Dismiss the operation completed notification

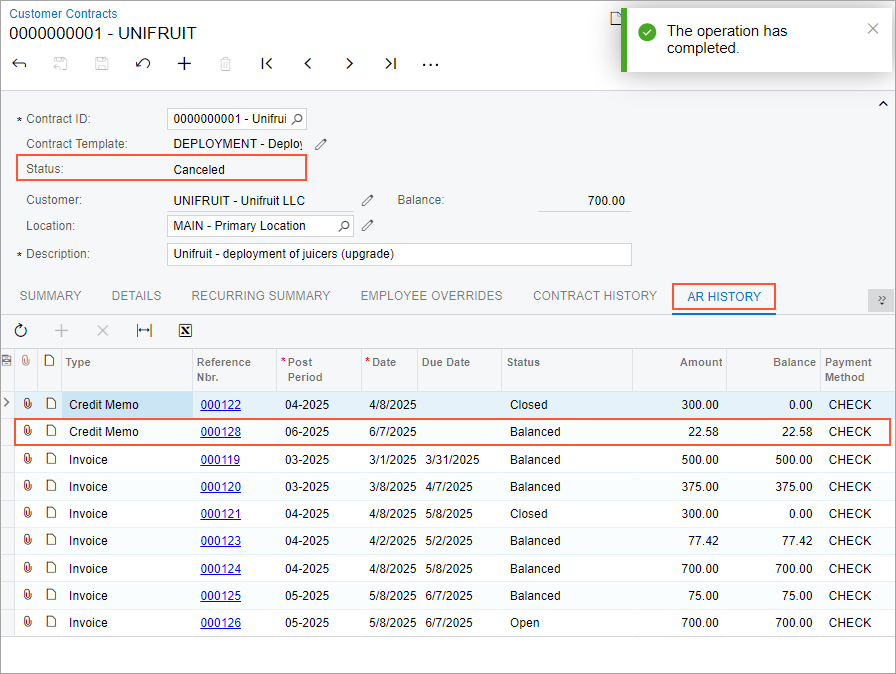click(872, 29)
